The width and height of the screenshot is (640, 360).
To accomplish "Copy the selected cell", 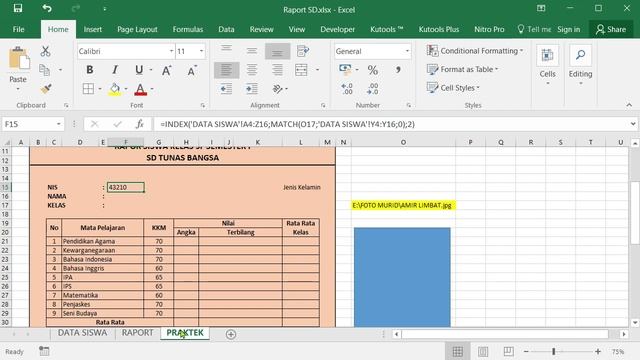I will click(44, 70).
